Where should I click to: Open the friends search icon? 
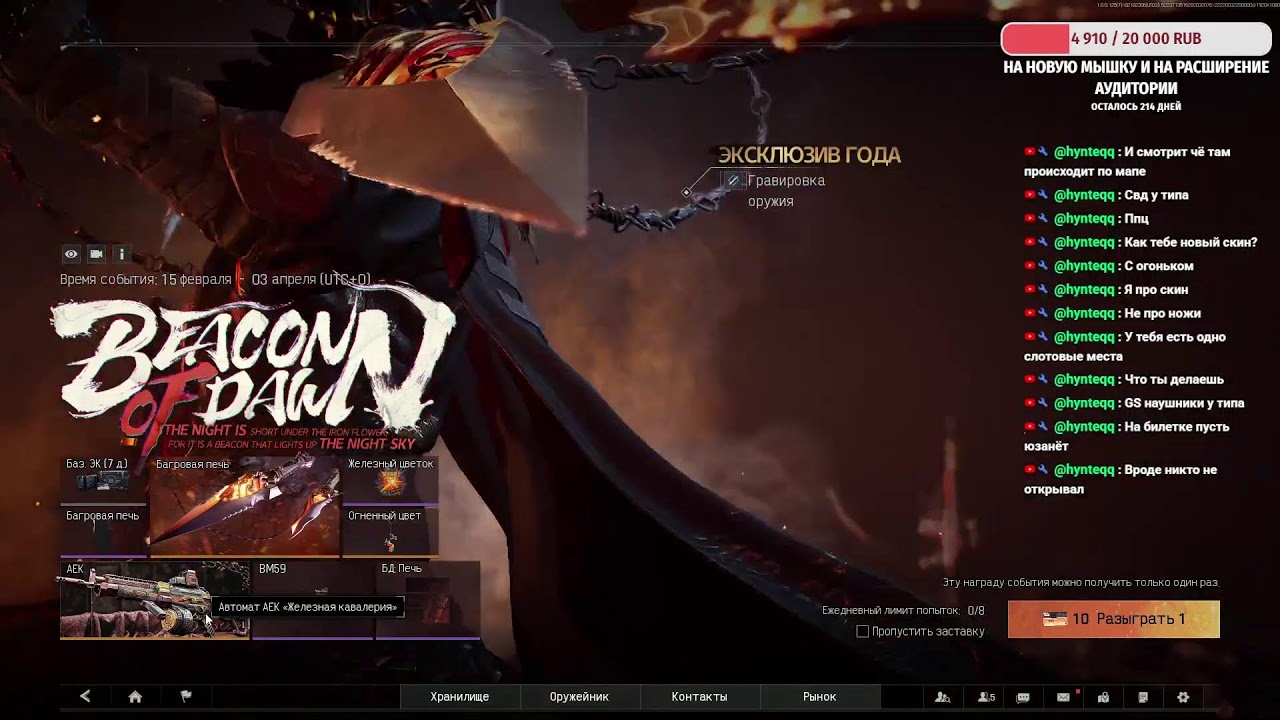[x=942, y=697]
